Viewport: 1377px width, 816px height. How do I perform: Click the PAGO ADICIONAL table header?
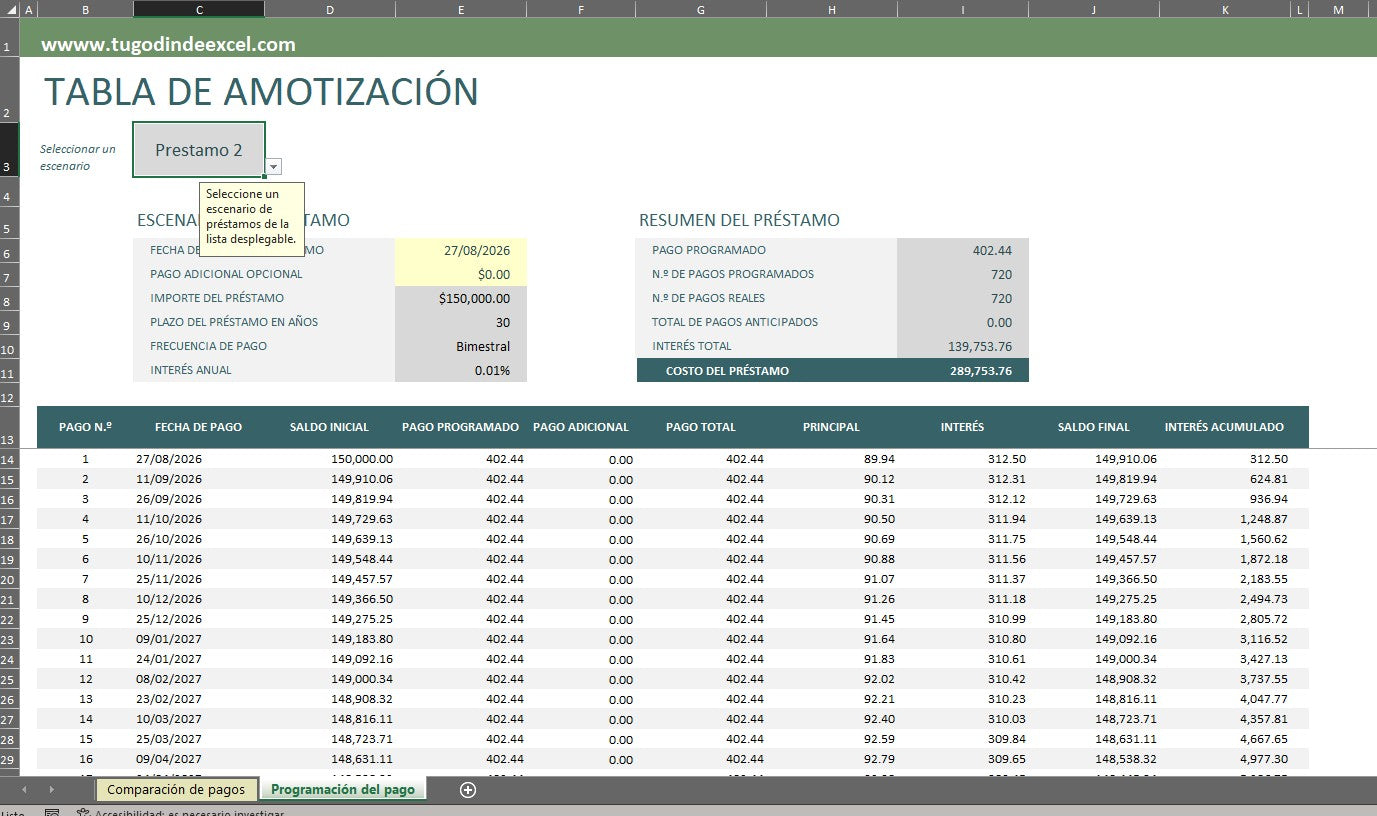[580, 427]
